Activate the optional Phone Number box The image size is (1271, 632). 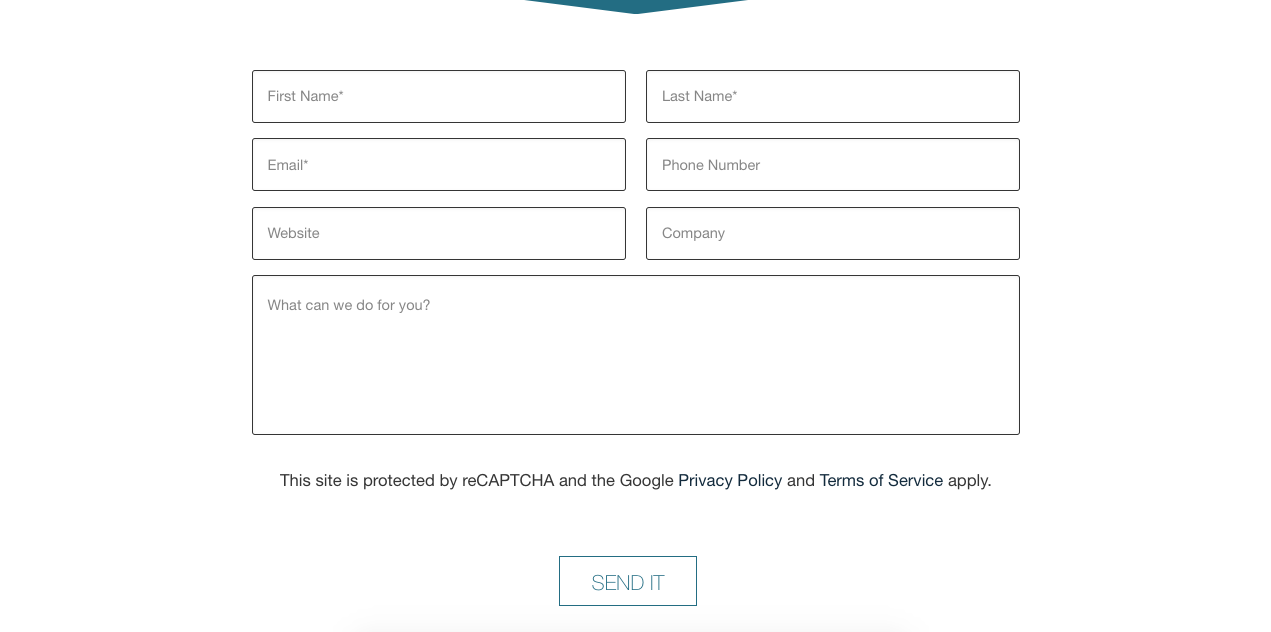point(832,165)
